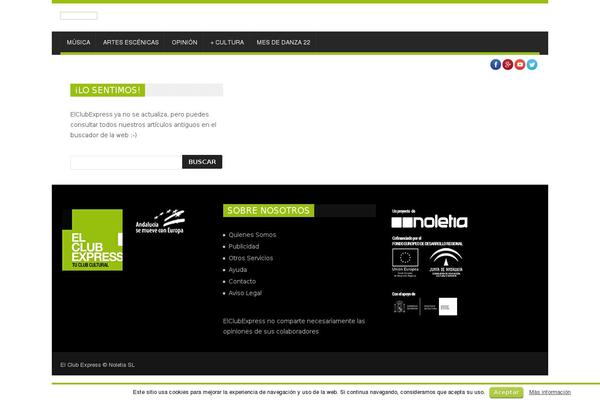Open the Twitter social icon
The width and height of the screenshot is (600, 400).
[x=532, y=64]
